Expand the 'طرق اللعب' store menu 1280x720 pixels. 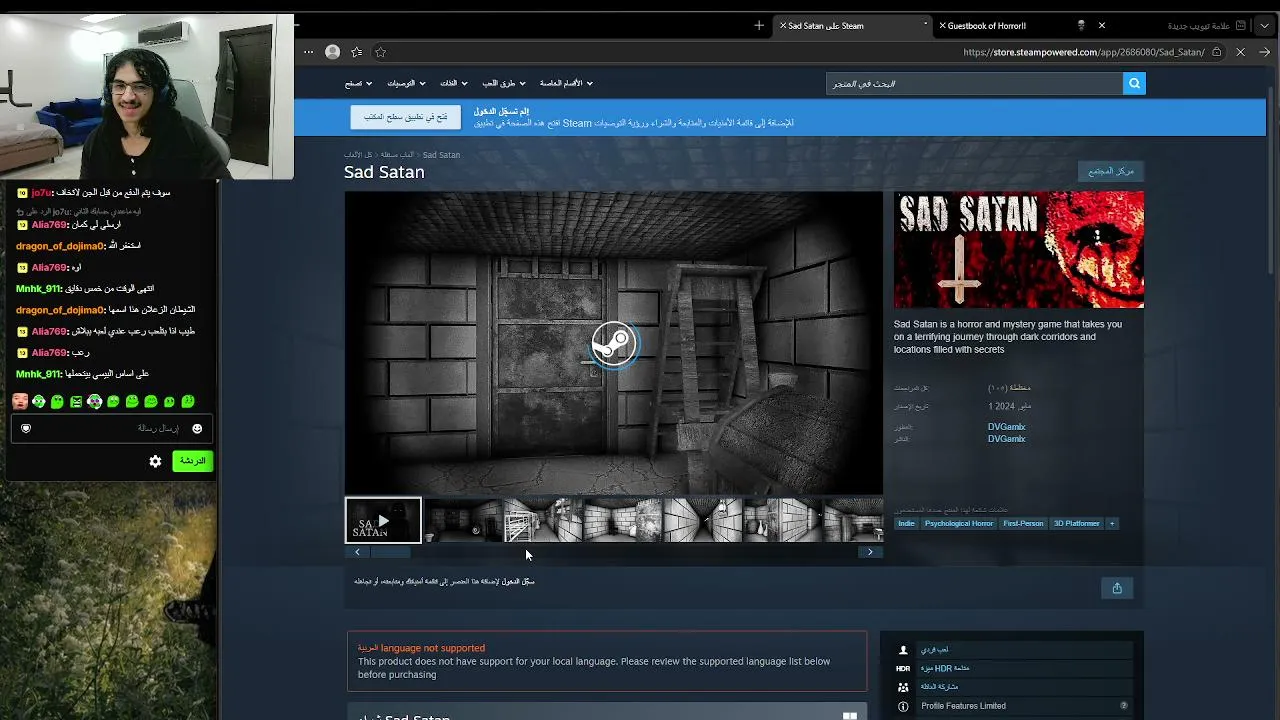coord(504,83)
